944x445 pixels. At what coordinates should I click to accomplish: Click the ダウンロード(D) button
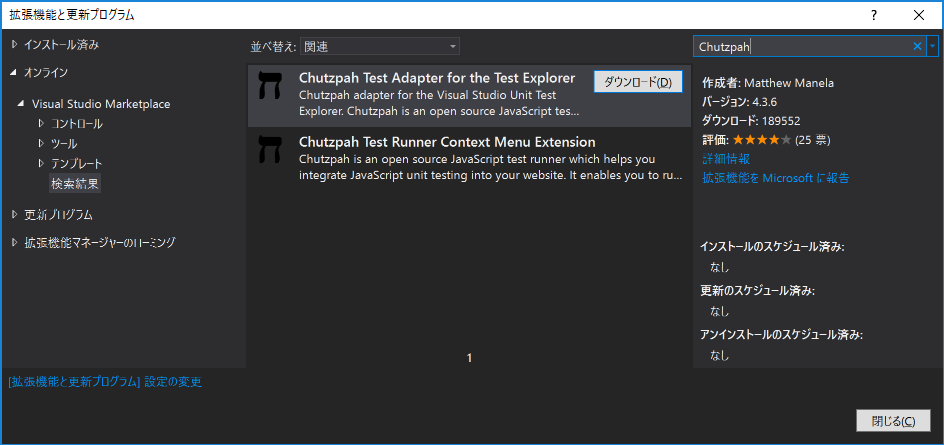coord(638,82)
